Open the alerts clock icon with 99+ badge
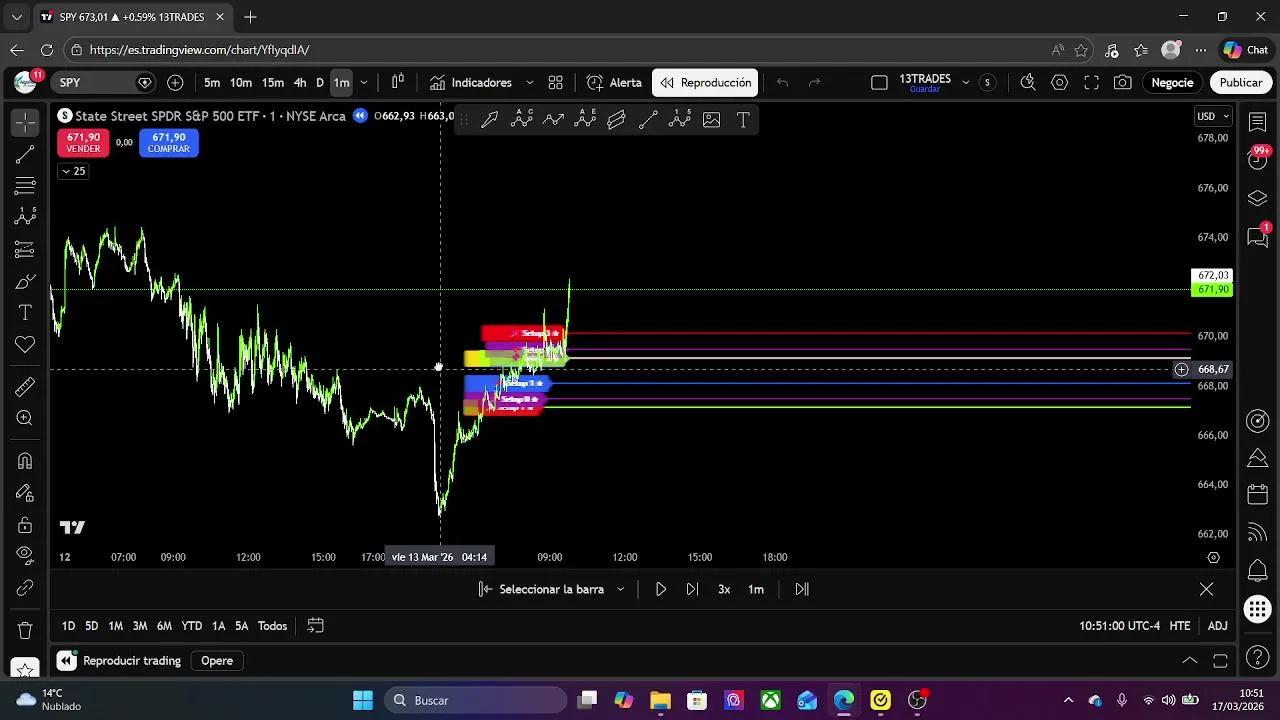 click(x=1258, y=159)
